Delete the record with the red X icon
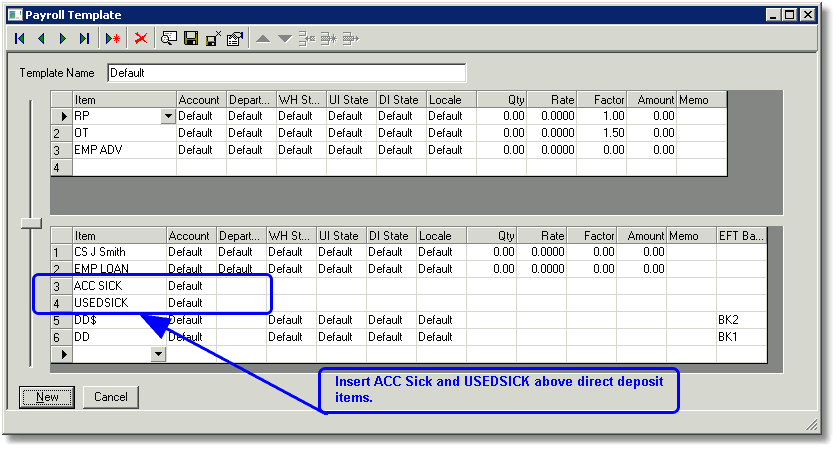Viewport: 836px width, 449px height. (x=141, y=38)
